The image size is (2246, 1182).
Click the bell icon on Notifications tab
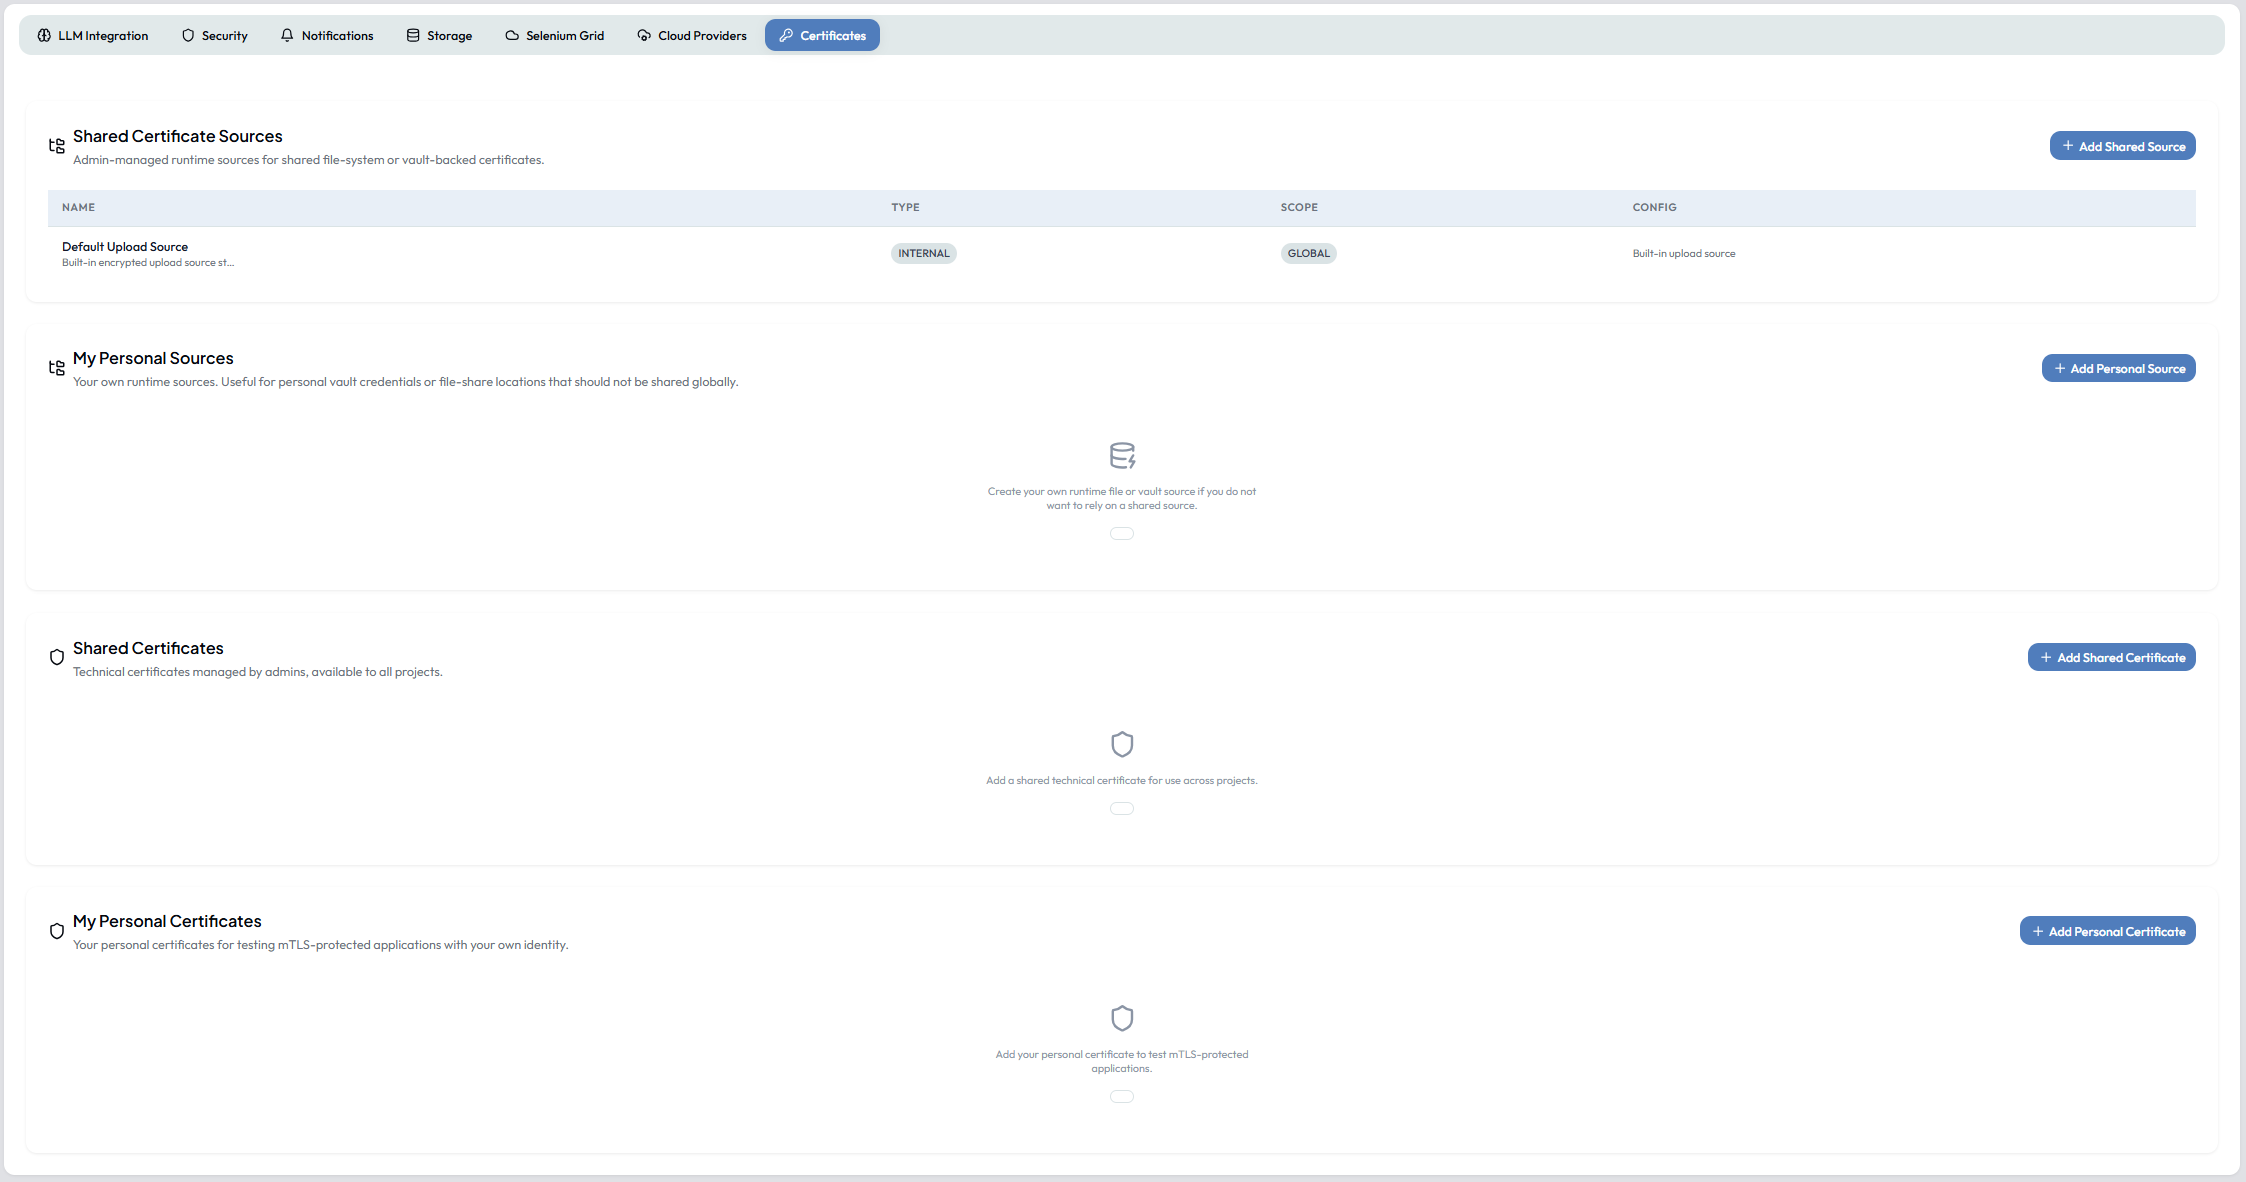287,35
